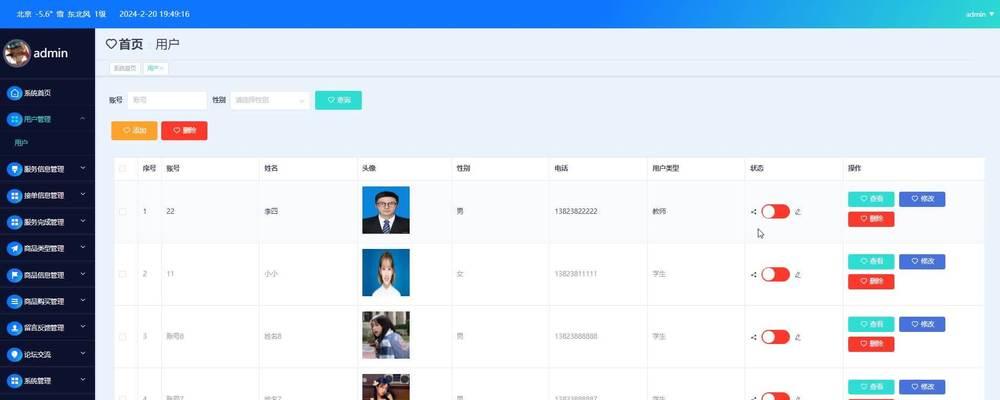1000x400 pixels.
Task: Expand the 商品类型管理 menu chevron
Action: pos(82,248)
